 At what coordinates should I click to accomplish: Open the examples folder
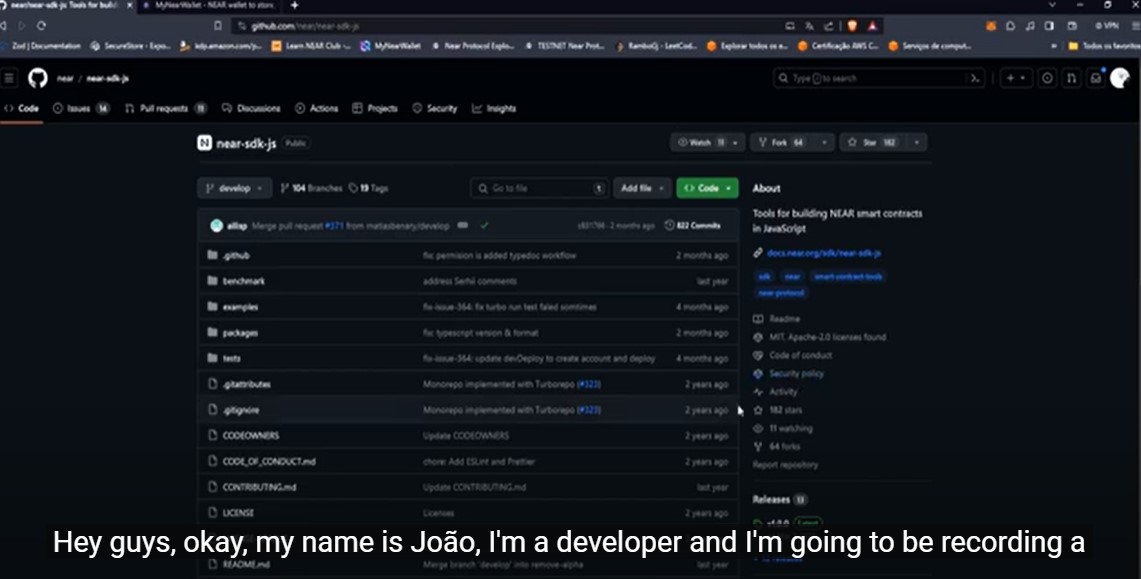pos(240,307)
